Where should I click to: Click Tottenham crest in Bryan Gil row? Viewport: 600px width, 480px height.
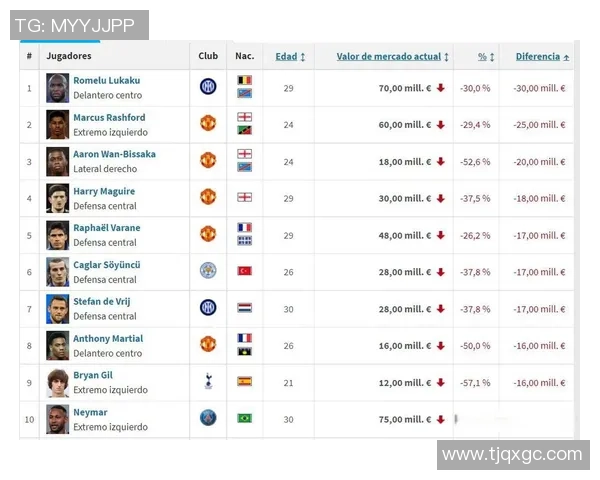point(208,381)
